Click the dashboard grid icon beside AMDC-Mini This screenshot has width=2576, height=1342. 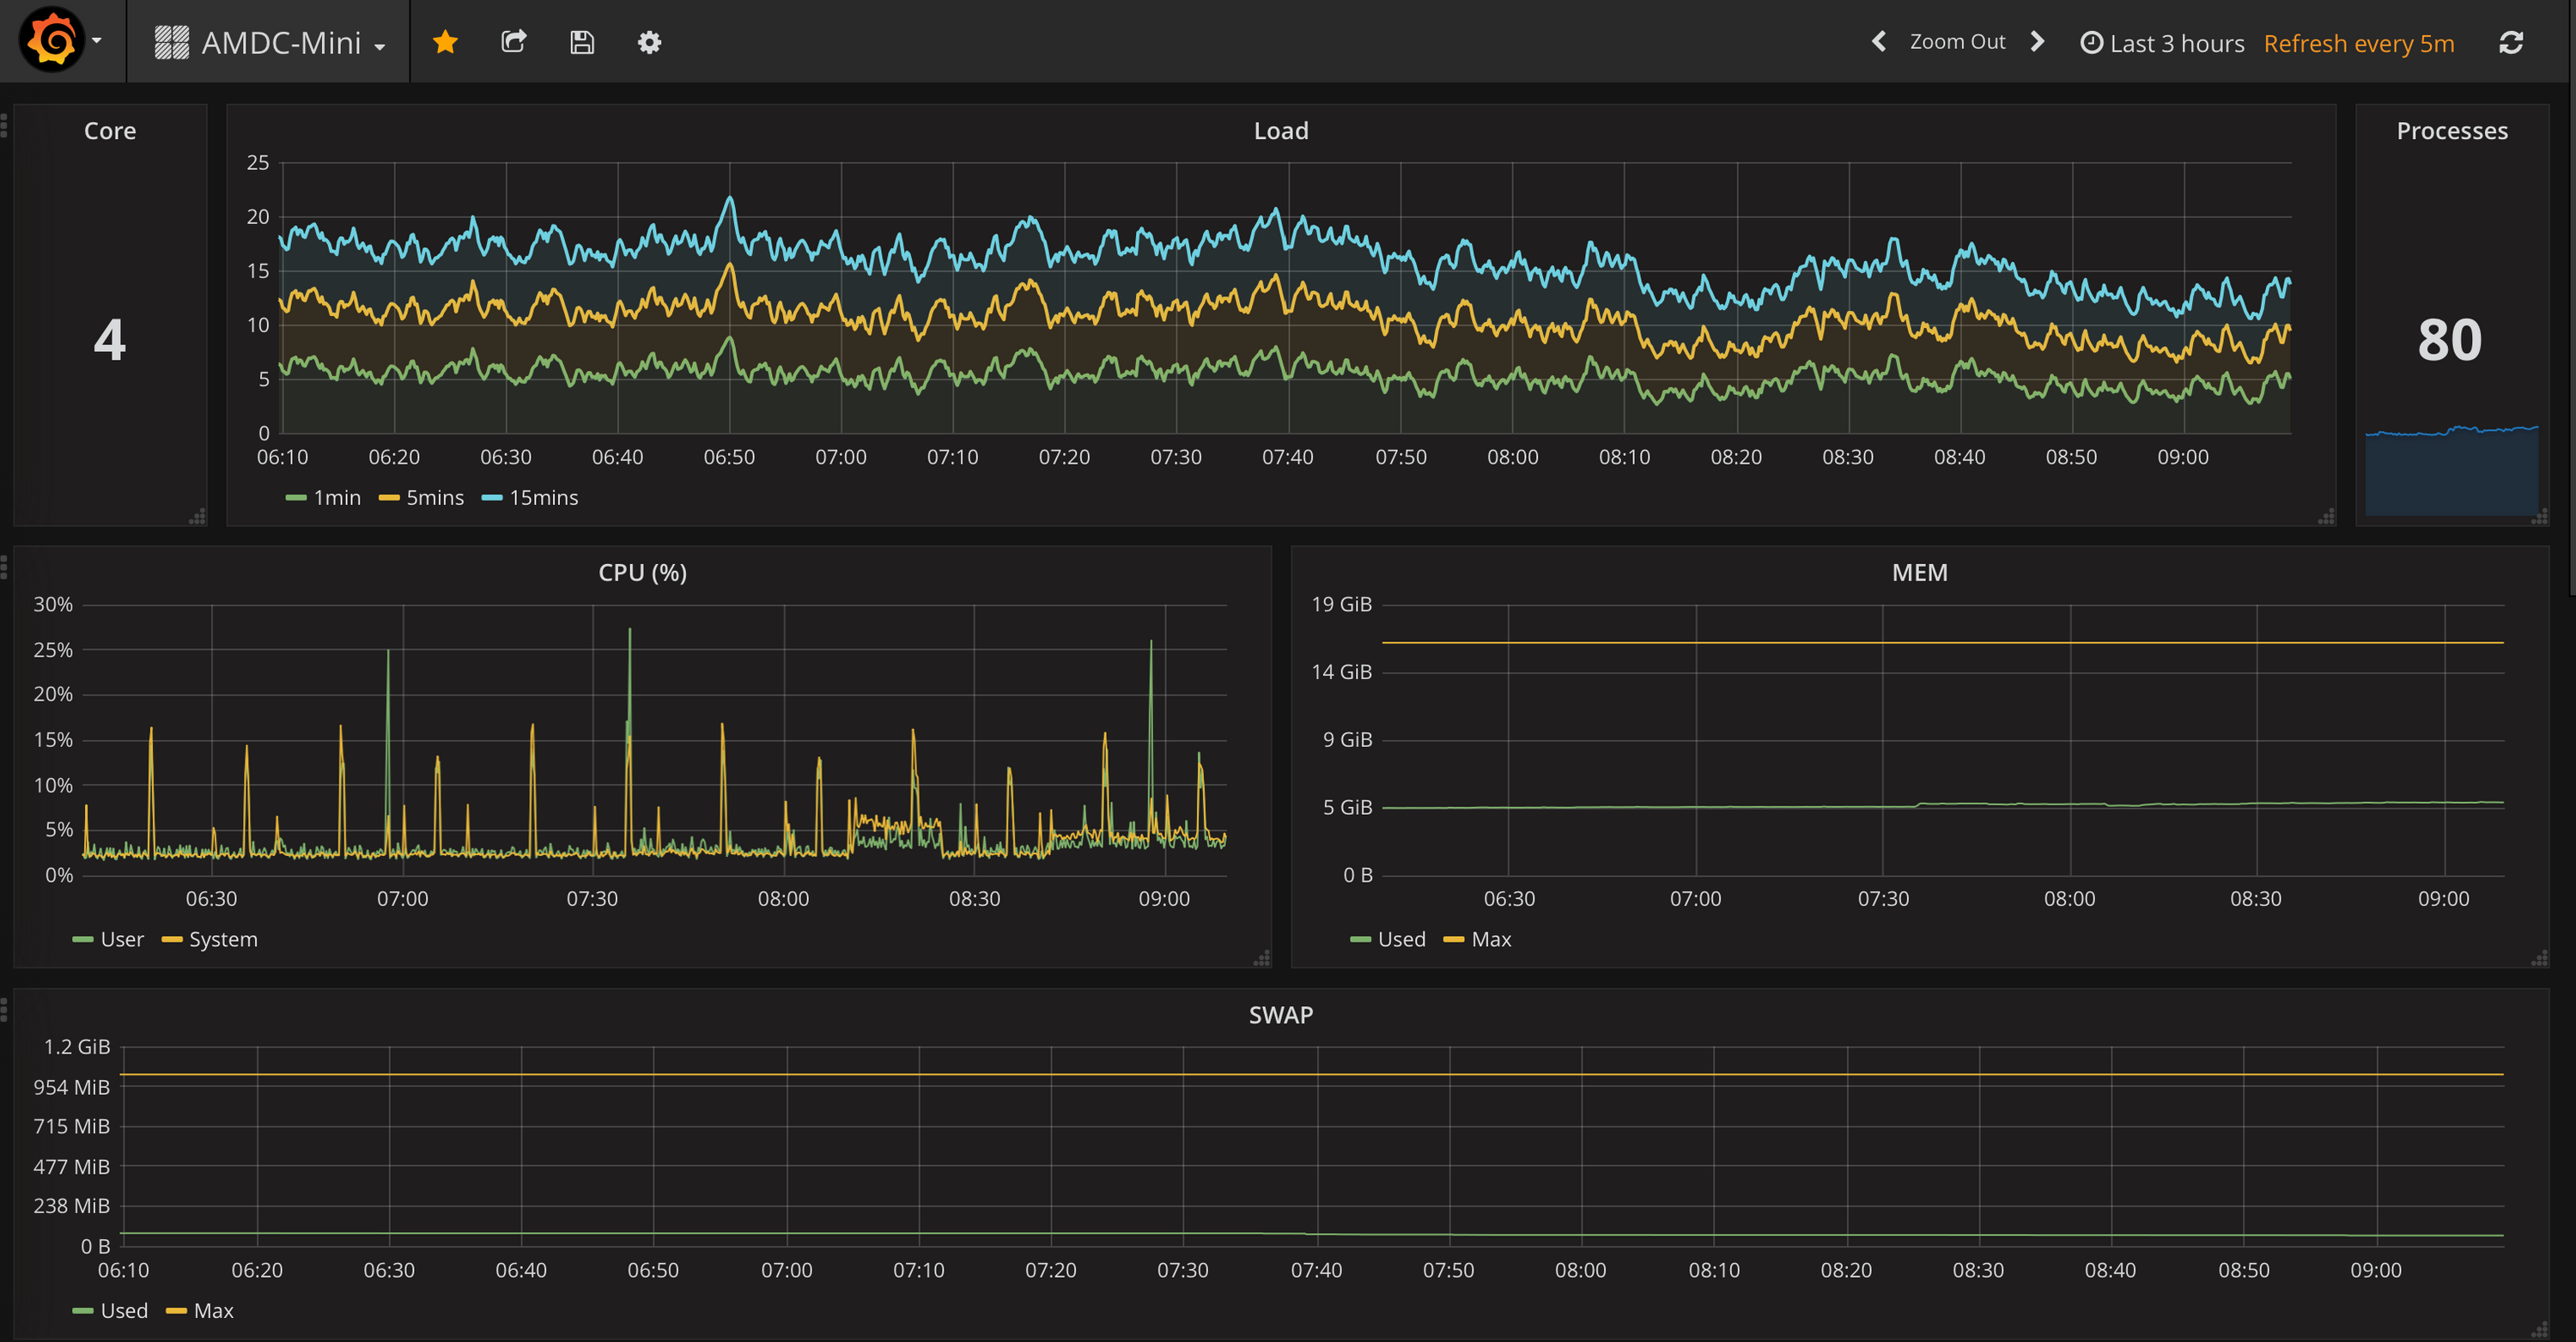point(172,42)
